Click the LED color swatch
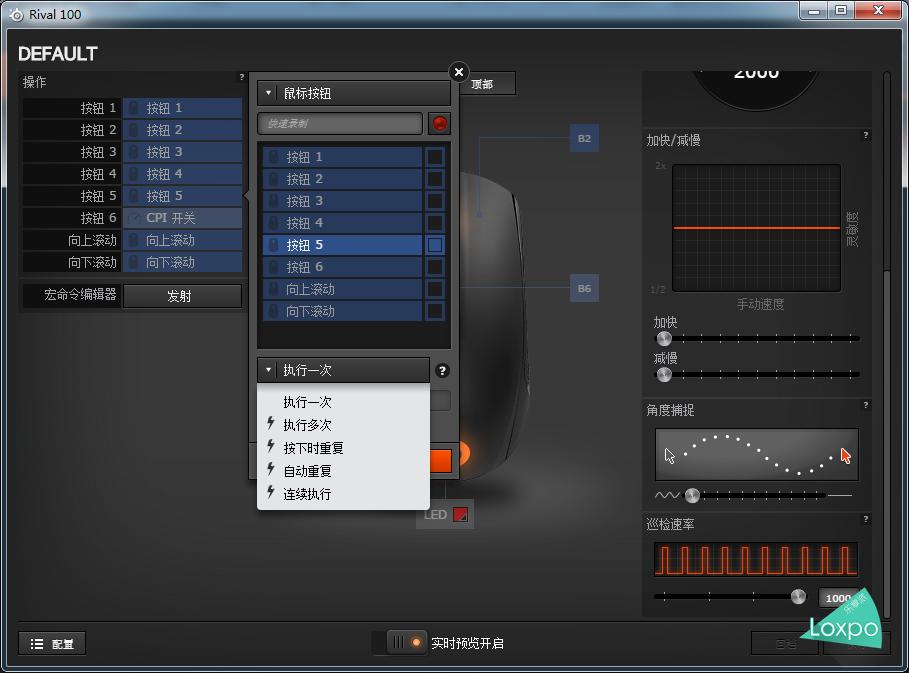Viewport: 909px width, 673px height. tap(460, 515)
